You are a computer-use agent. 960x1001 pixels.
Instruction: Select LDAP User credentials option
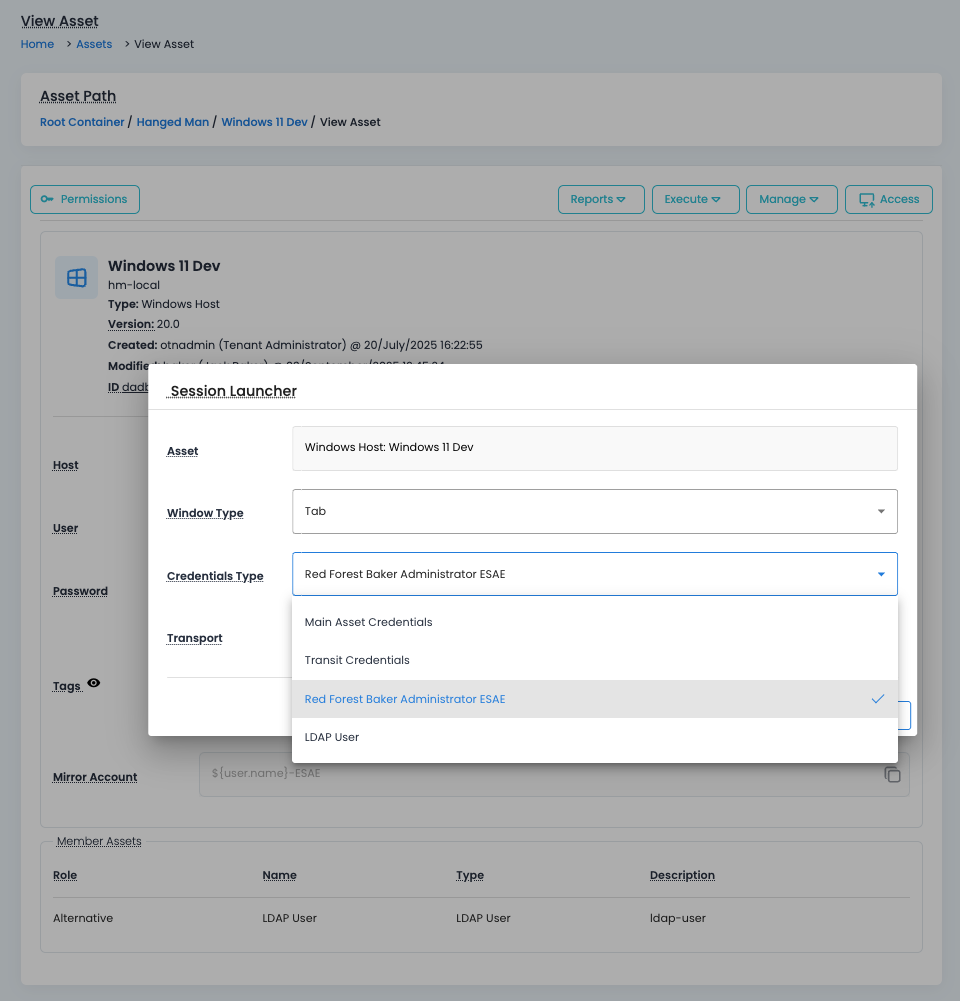332,737
